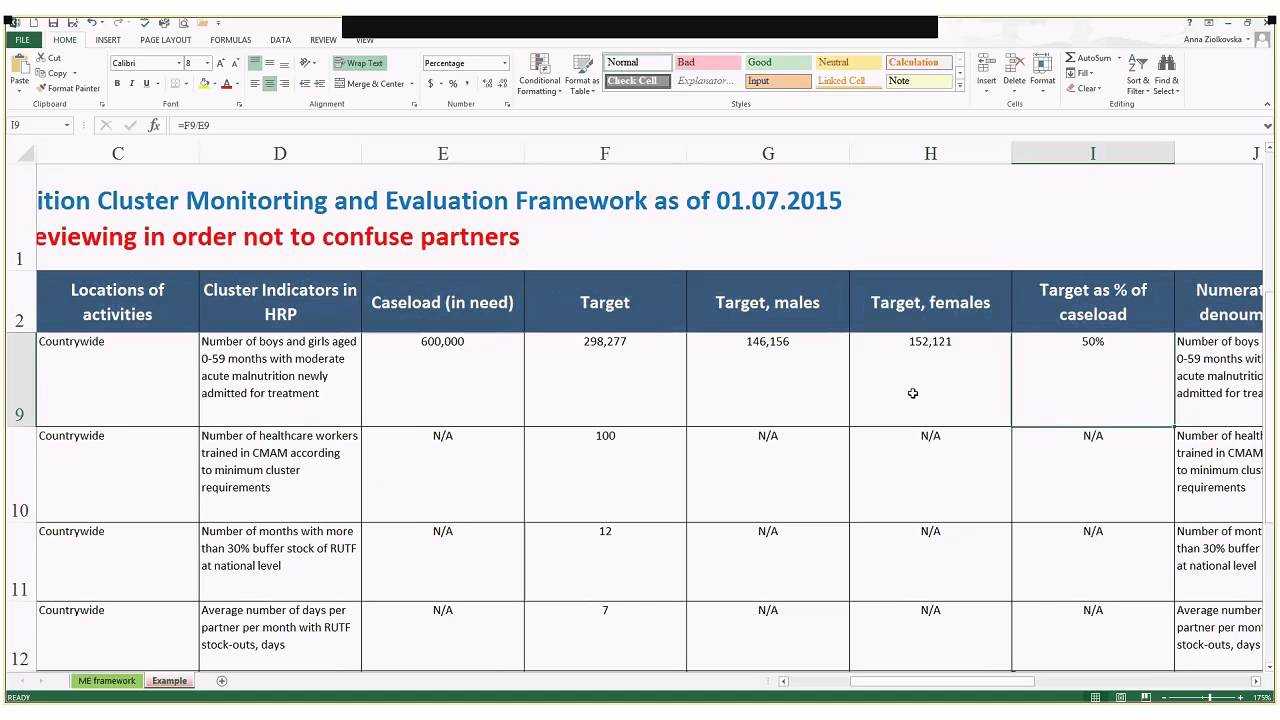Click the AutoSum sigma icon
Viewport: 1280px width, 720px height.
click(1070, 58)
